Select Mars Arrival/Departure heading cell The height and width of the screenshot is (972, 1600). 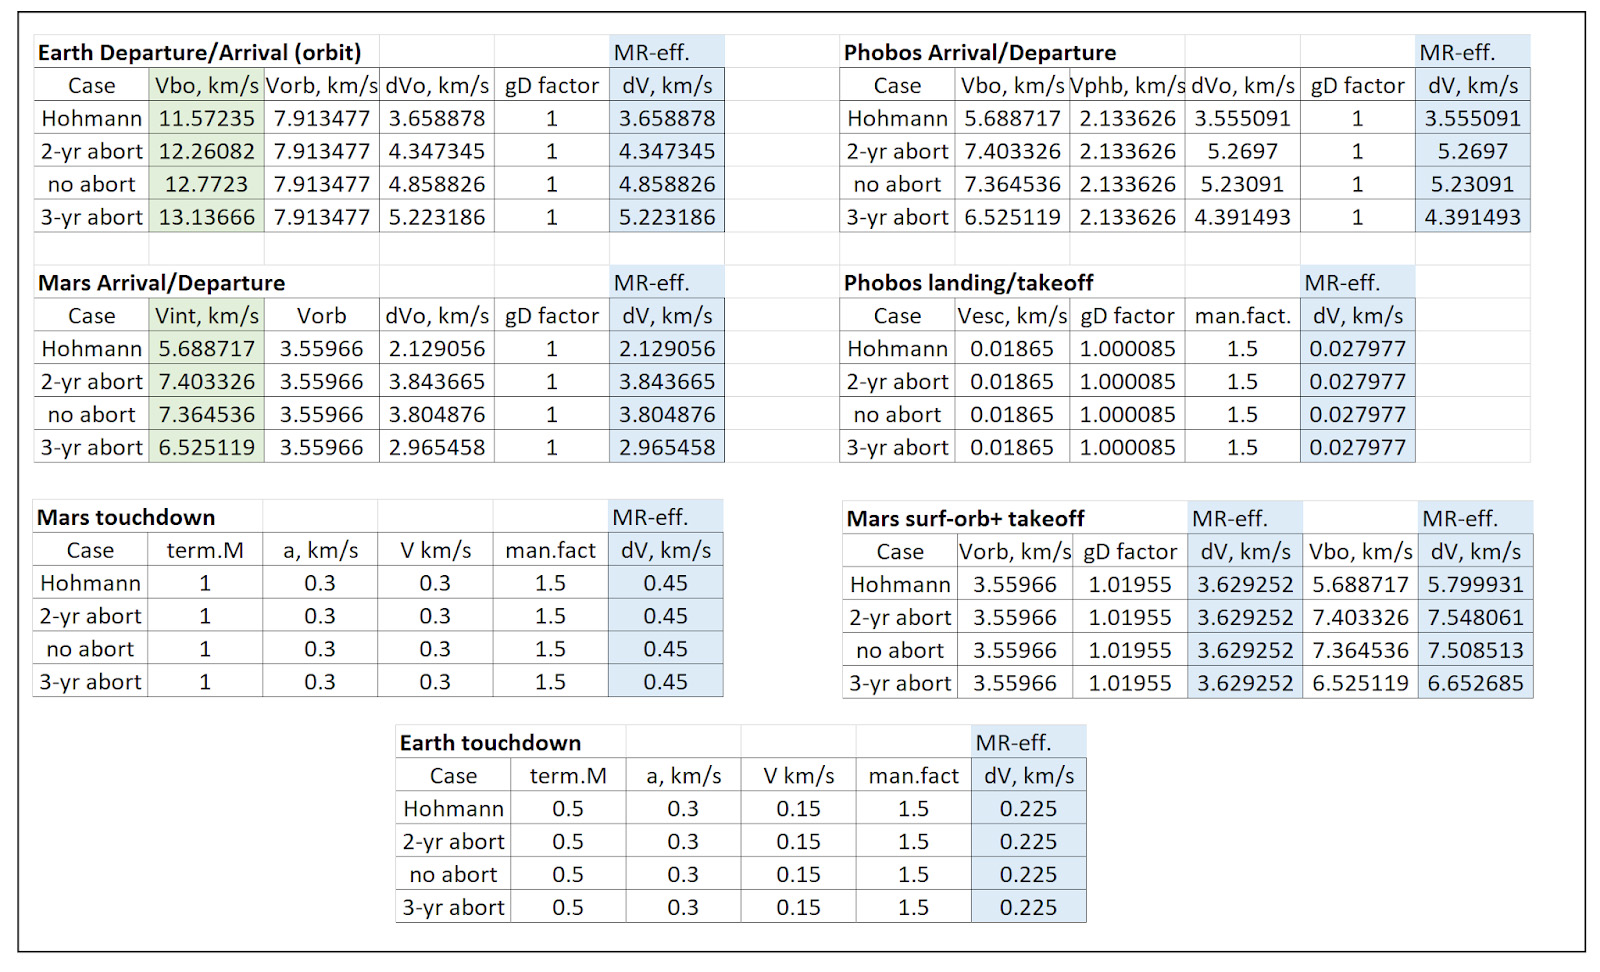pos(161,283)
